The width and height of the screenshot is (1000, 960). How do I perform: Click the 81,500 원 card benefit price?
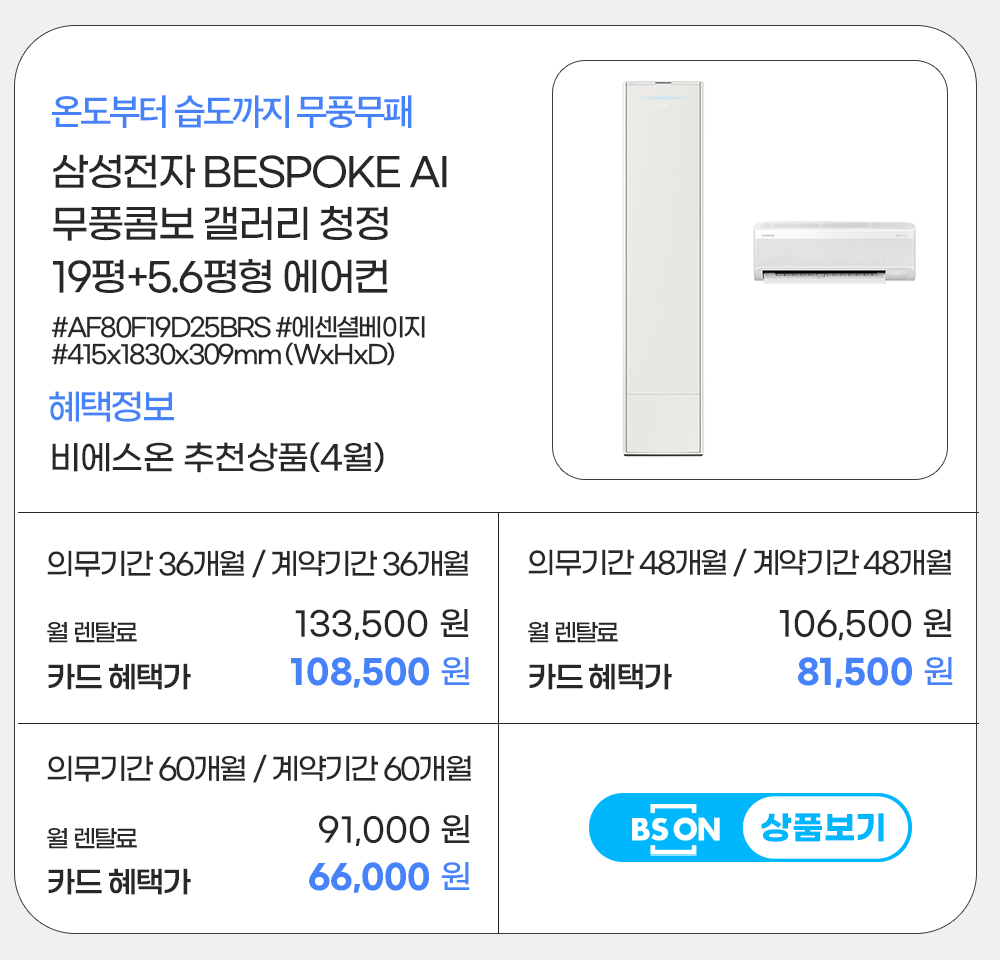[x=874, y=672]
